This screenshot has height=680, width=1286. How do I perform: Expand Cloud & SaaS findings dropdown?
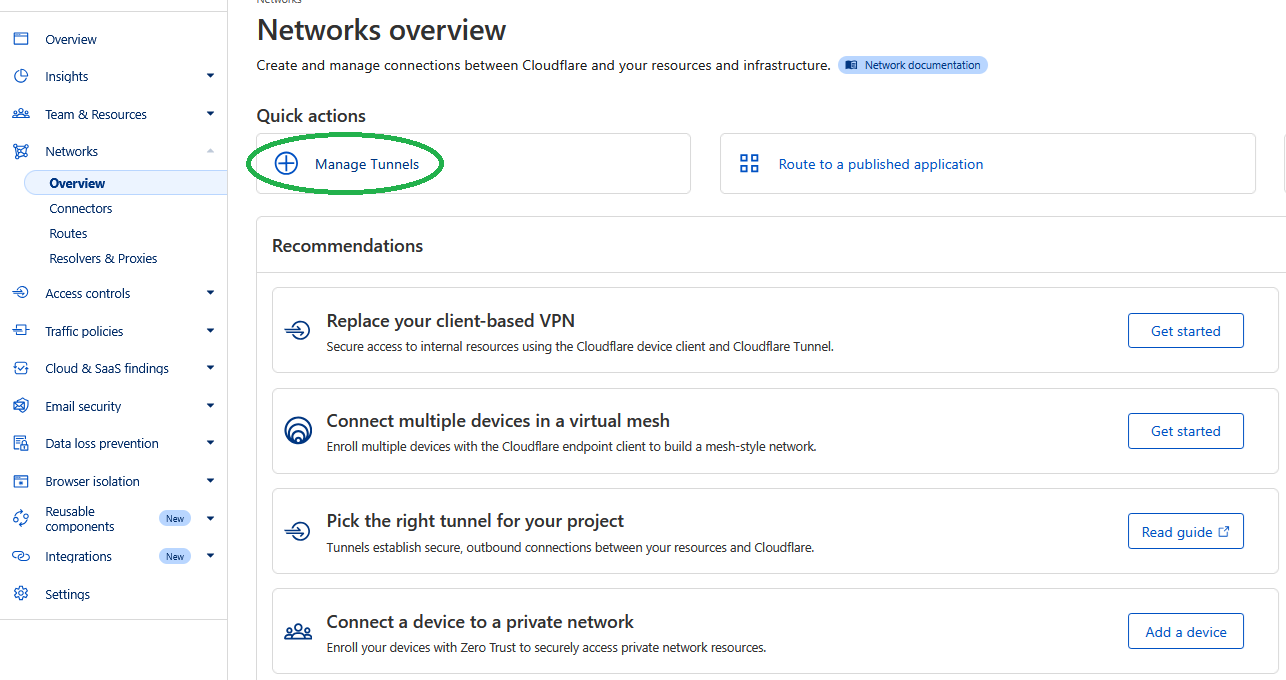(x=210, y=368)
